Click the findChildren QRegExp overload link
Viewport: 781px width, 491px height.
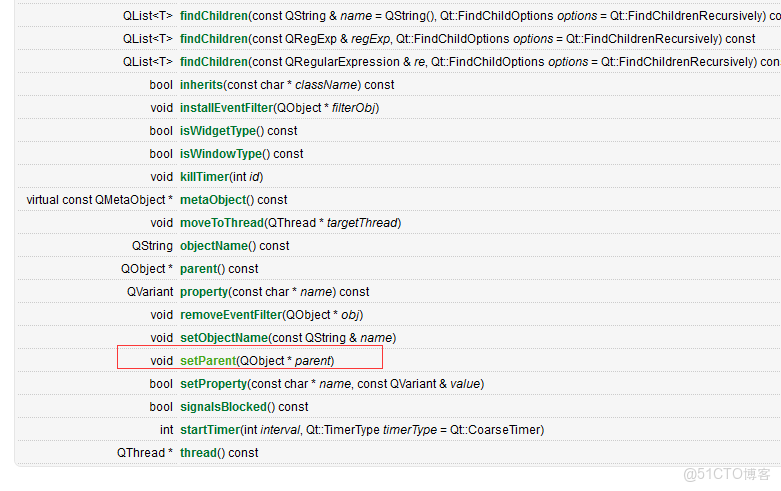(x=214, y=39)
